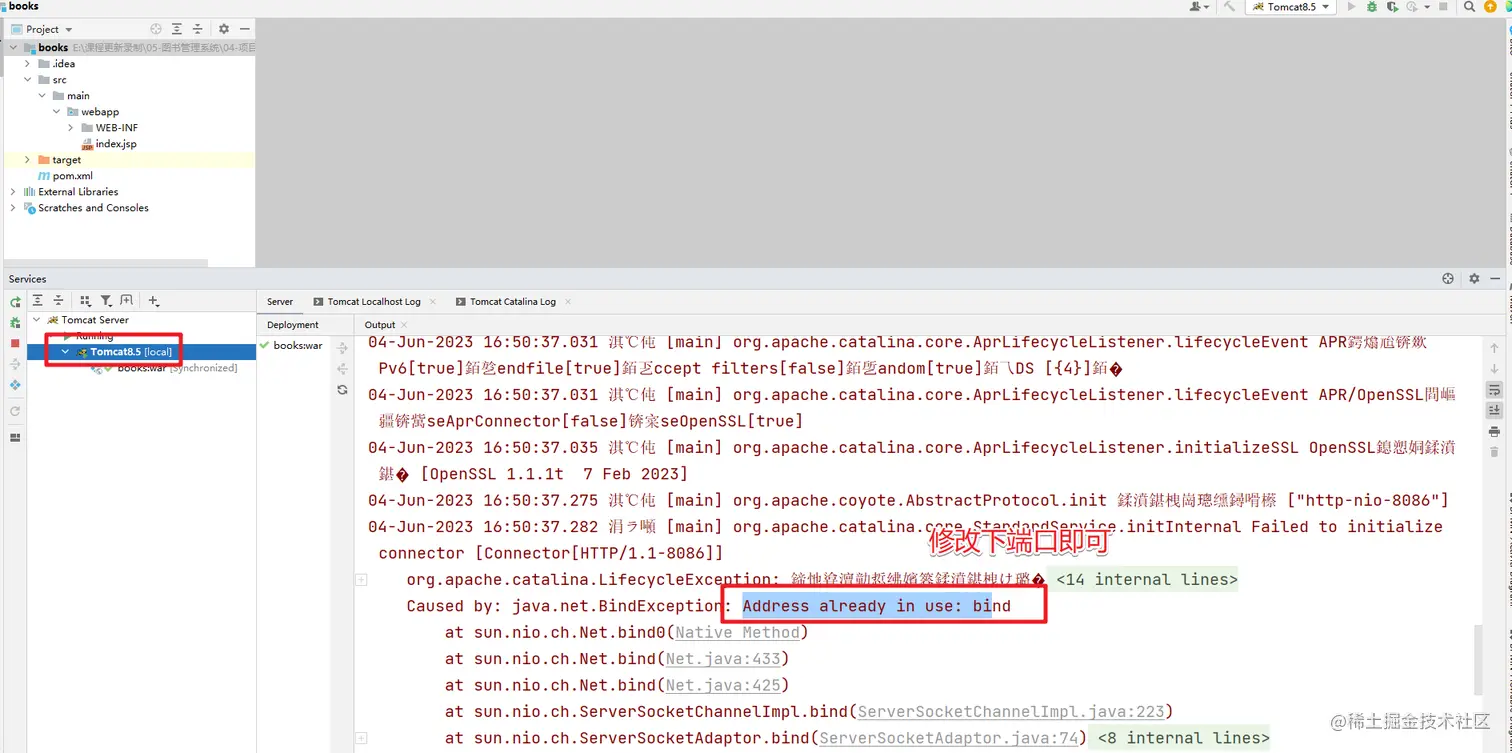Open Tomcat8.5 run configuration dropdown
Screen dimensions: 1512x753
(x=1291, y=7)
